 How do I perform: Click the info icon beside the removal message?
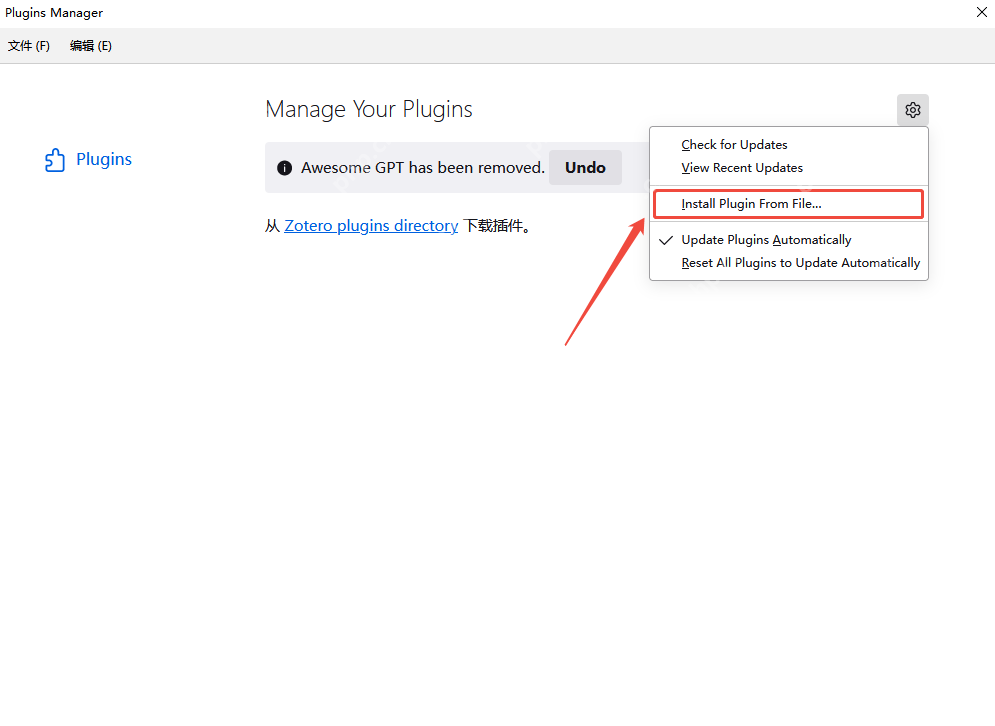click(284, 168)
